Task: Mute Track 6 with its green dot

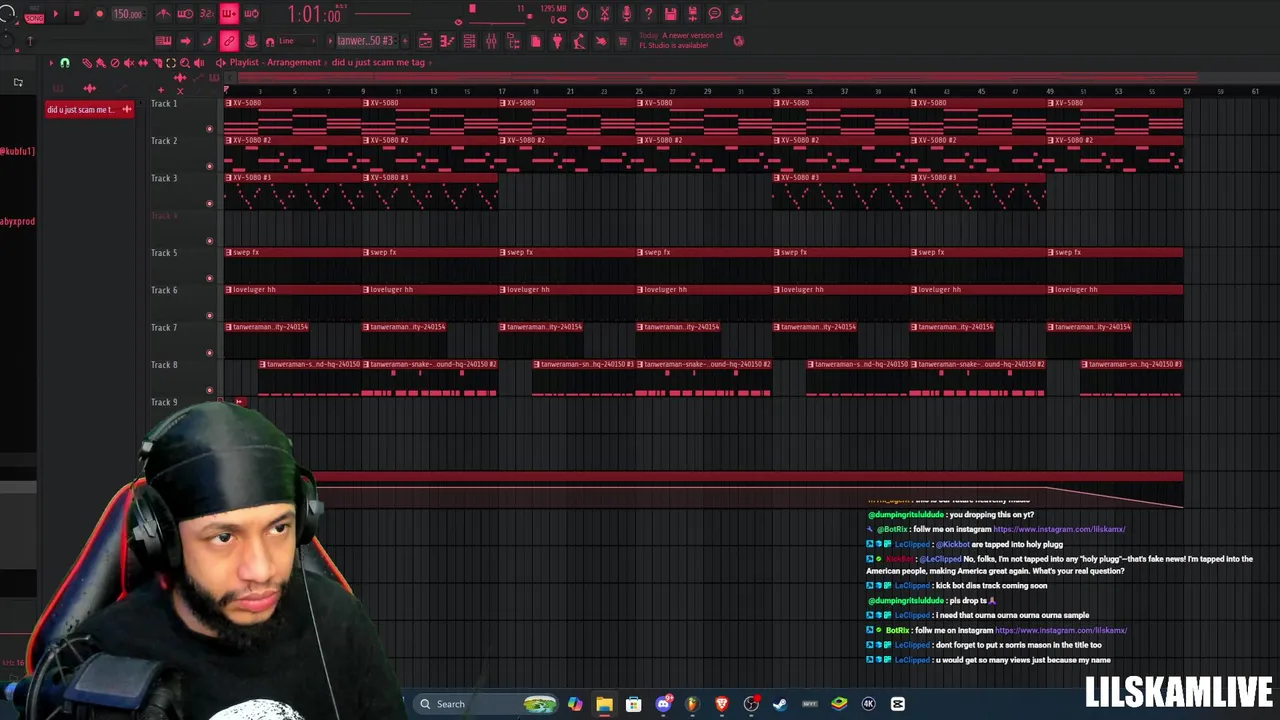Action: point(209,315)
